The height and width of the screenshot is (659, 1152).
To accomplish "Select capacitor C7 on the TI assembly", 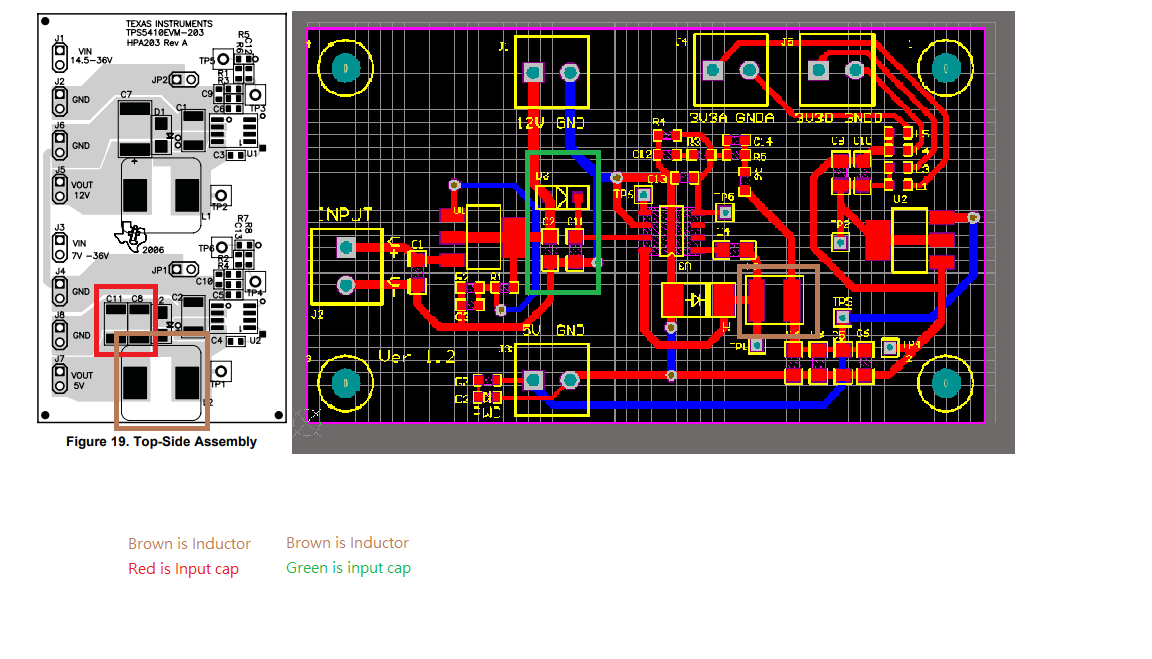I will click(x=135, y=129).
